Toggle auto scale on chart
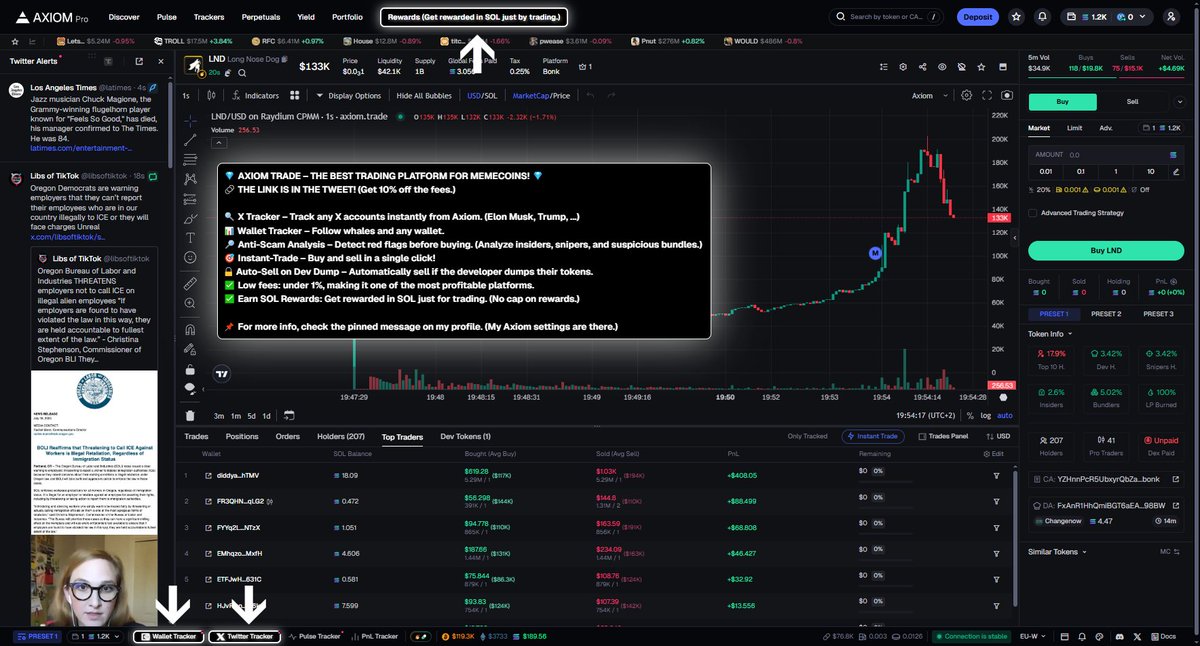 (x=1005, y=415)
